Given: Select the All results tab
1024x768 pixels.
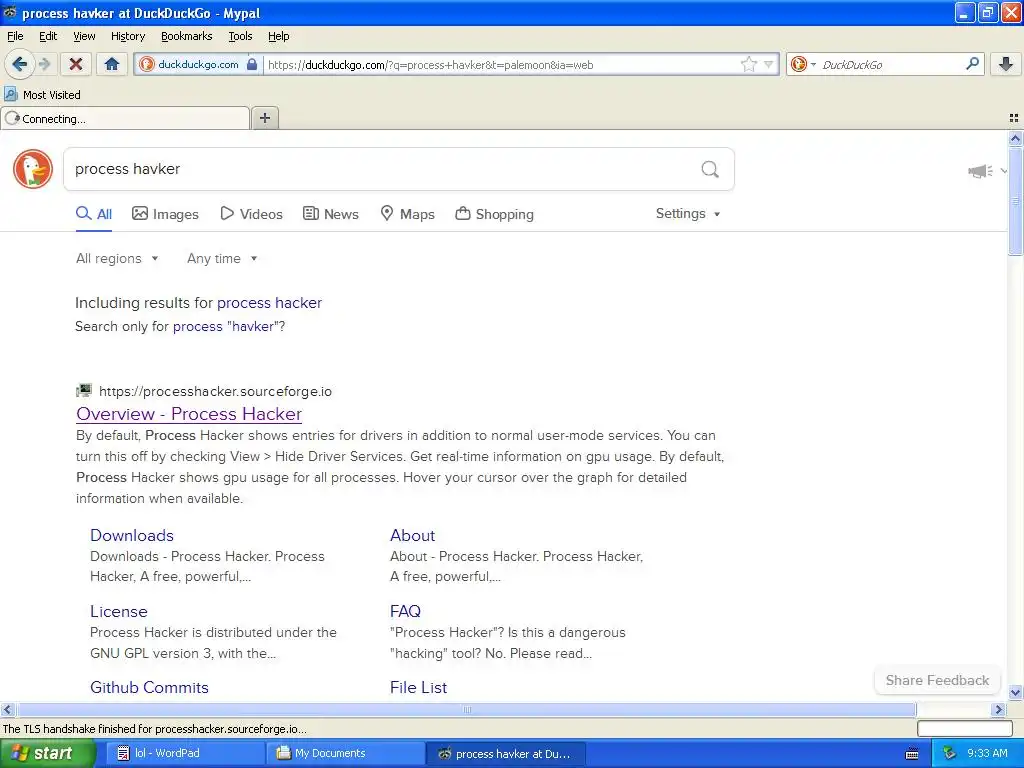Looking at the screenshot, I should pyautogui.click(x=94, y=214).
